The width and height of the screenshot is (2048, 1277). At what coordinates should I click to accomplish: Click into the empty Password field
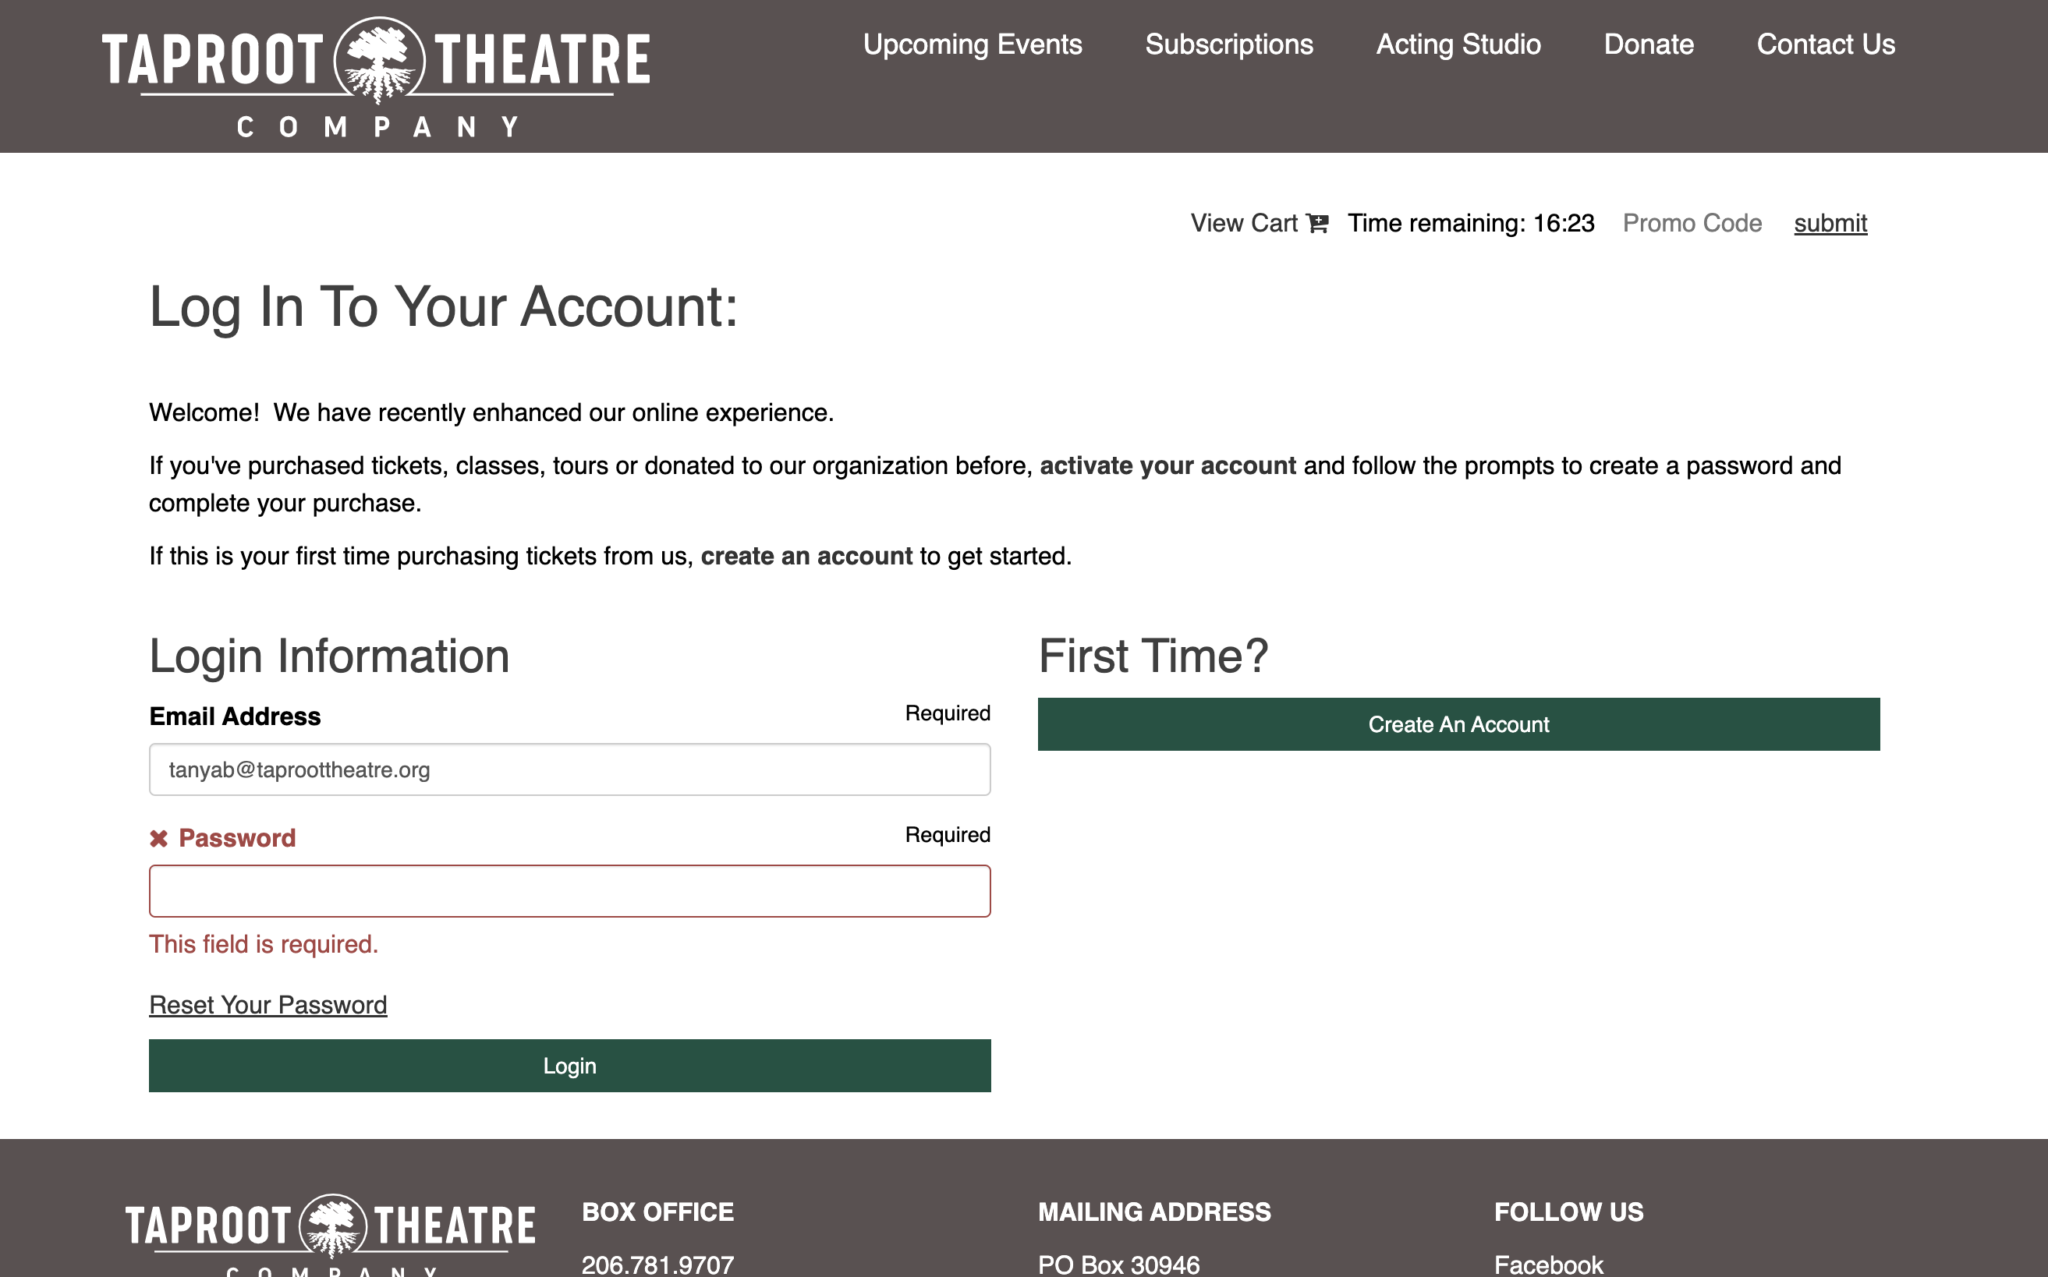tap(570, 891)
